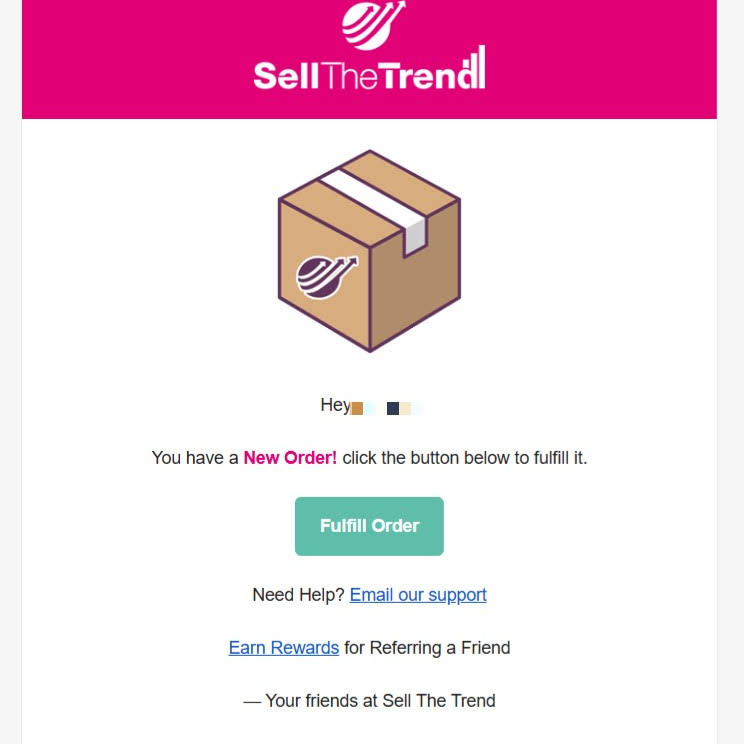The width and height of the screenshot is (744, 744).
Task: Click the bar chart graphic in Trend wordmark
Action: pos(475,67)
